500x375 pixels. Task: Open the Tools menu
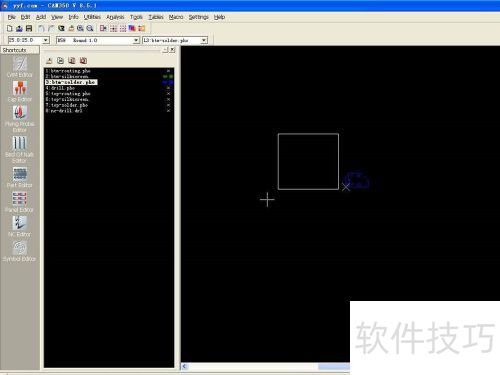tap(136, 17)
